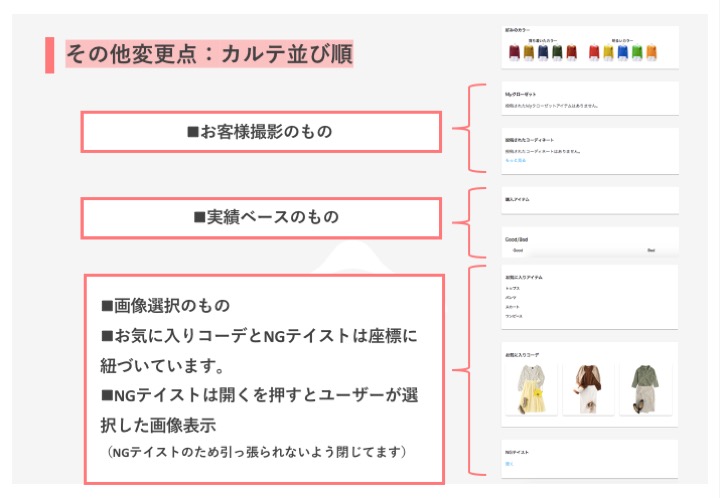Choose the dark green sweater swatch

(557, 52)
